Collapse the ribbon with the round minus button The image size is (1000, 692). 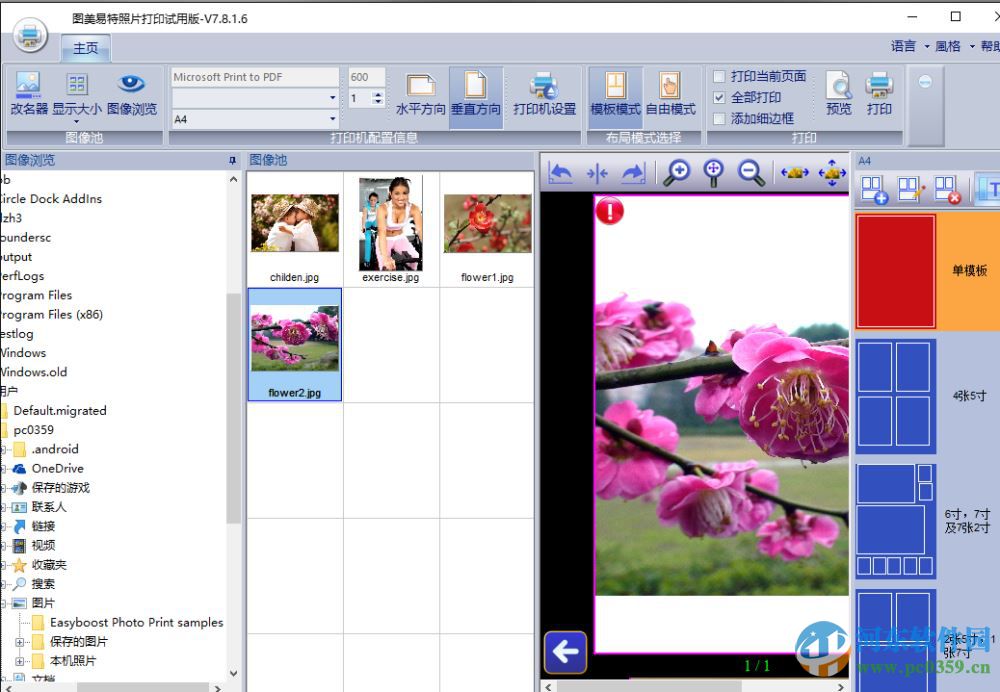(x=925, y=82)
